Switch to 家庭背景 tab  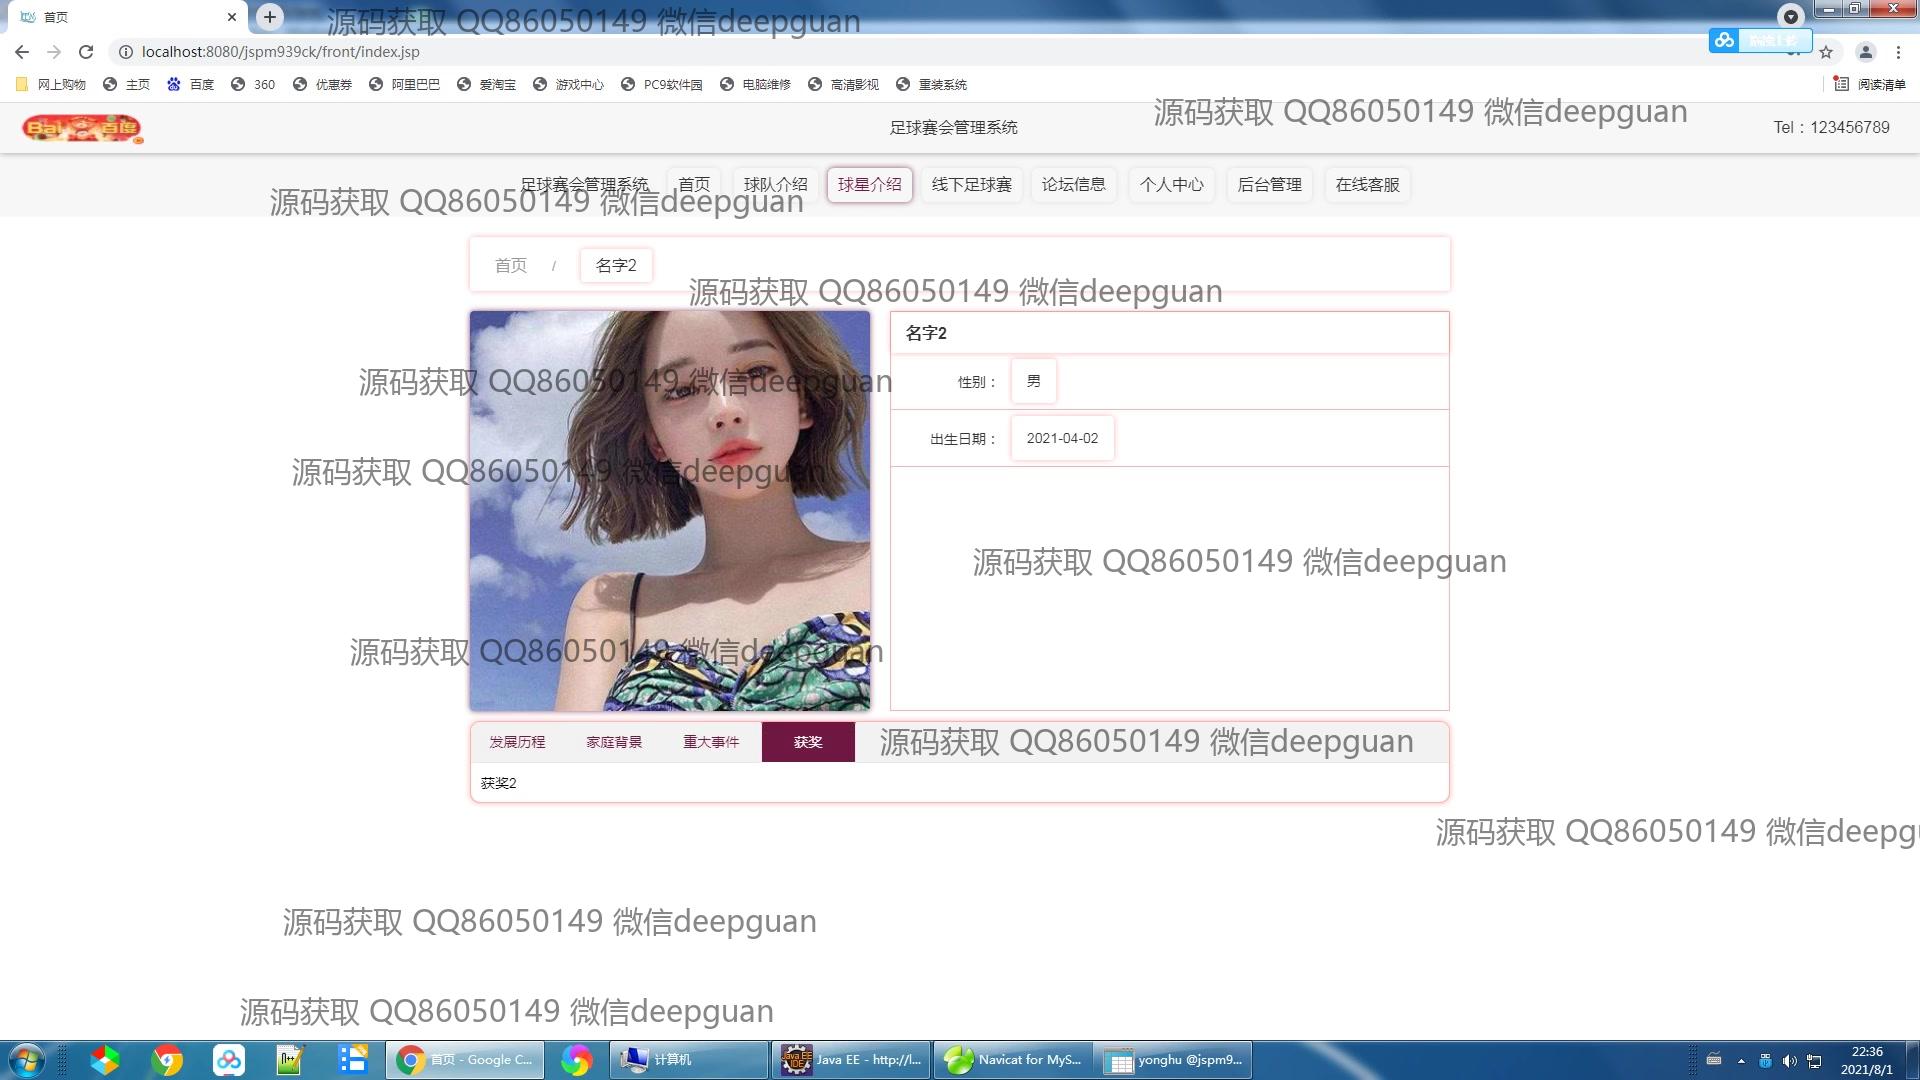pyautogui.click(x=614, y=742)
